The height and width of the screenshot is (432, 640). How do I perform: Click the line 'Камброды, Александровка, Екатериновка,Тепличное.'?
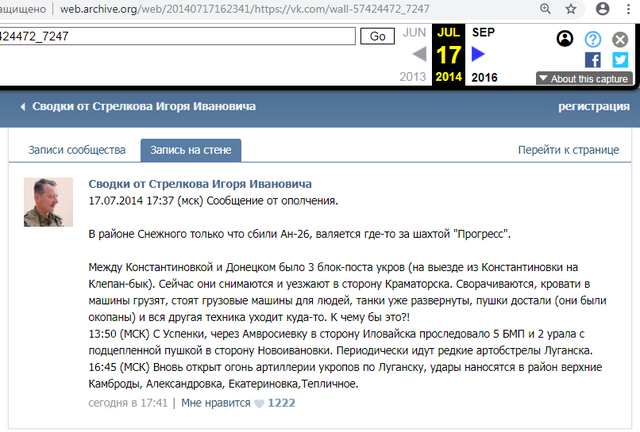tap(223, 384)
